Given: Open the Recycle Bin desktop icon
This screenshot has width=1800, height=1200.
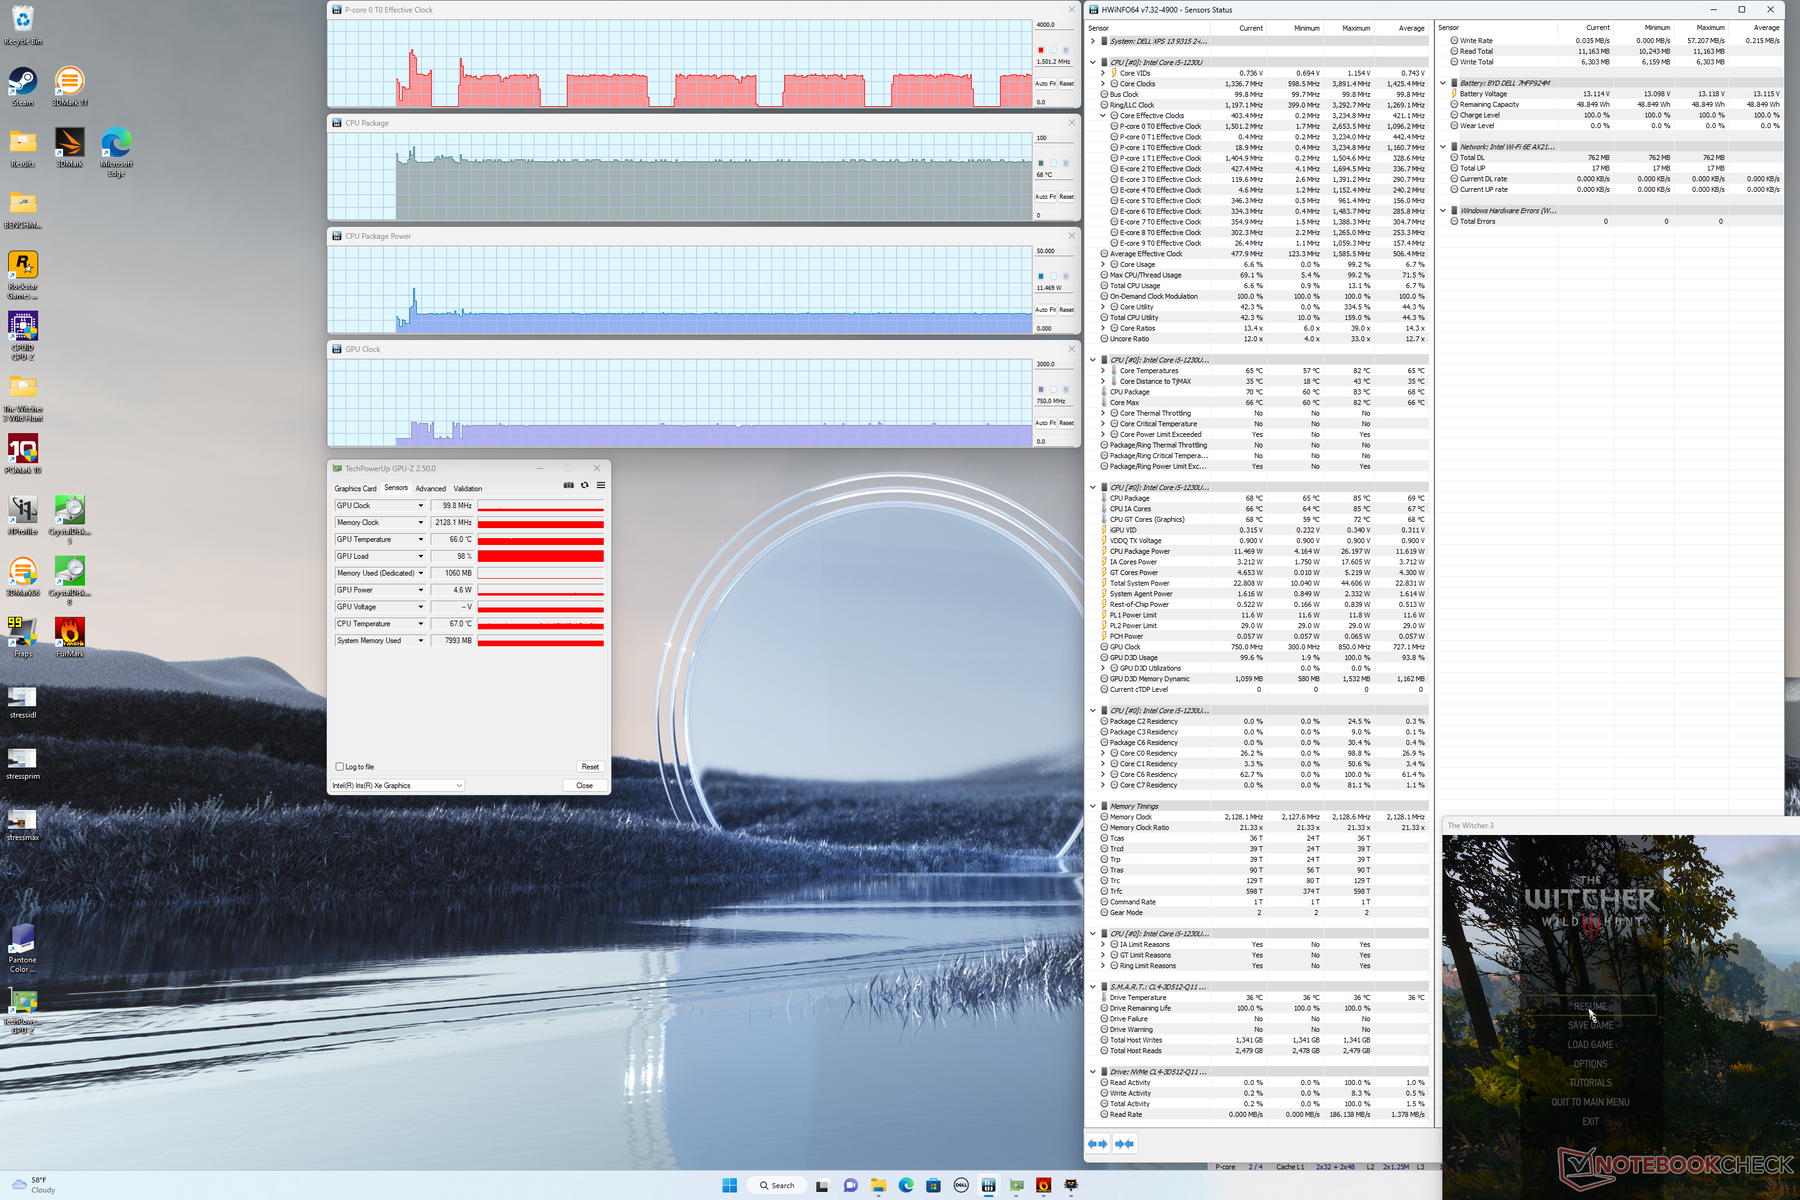Looking at the screenshot, I should [x=23, y=24].
